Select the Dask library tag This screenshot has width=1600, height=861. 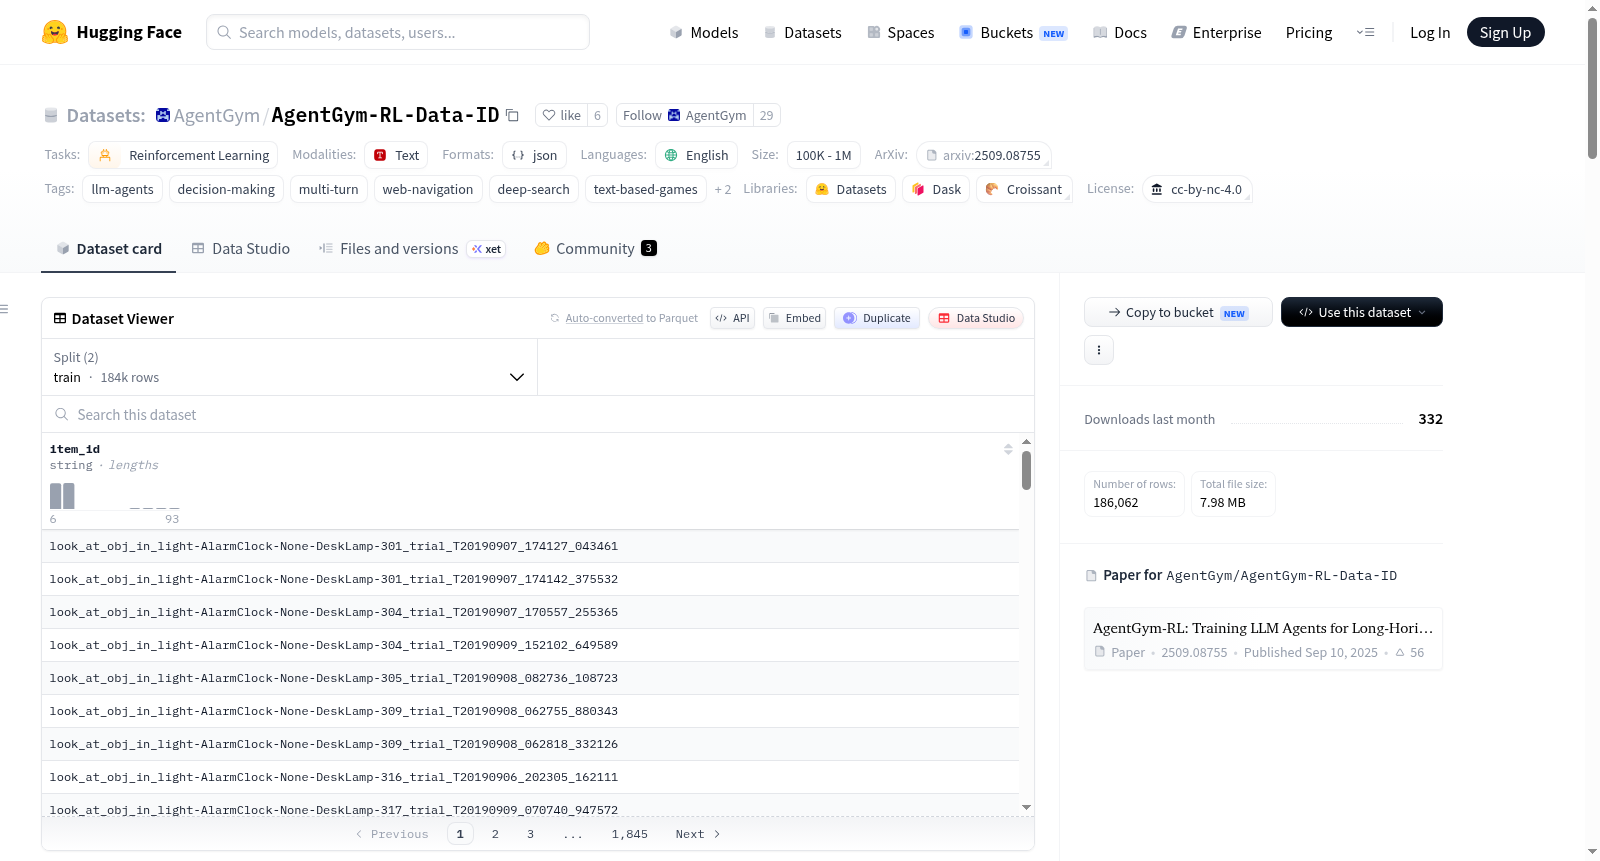pyautogui.click(x=936, y=189)
